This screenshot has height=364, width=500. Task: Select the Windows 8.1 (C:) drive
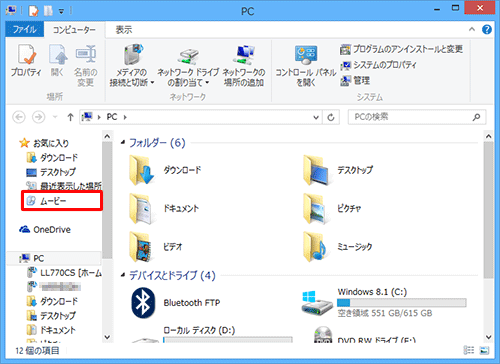coord(384,303)
